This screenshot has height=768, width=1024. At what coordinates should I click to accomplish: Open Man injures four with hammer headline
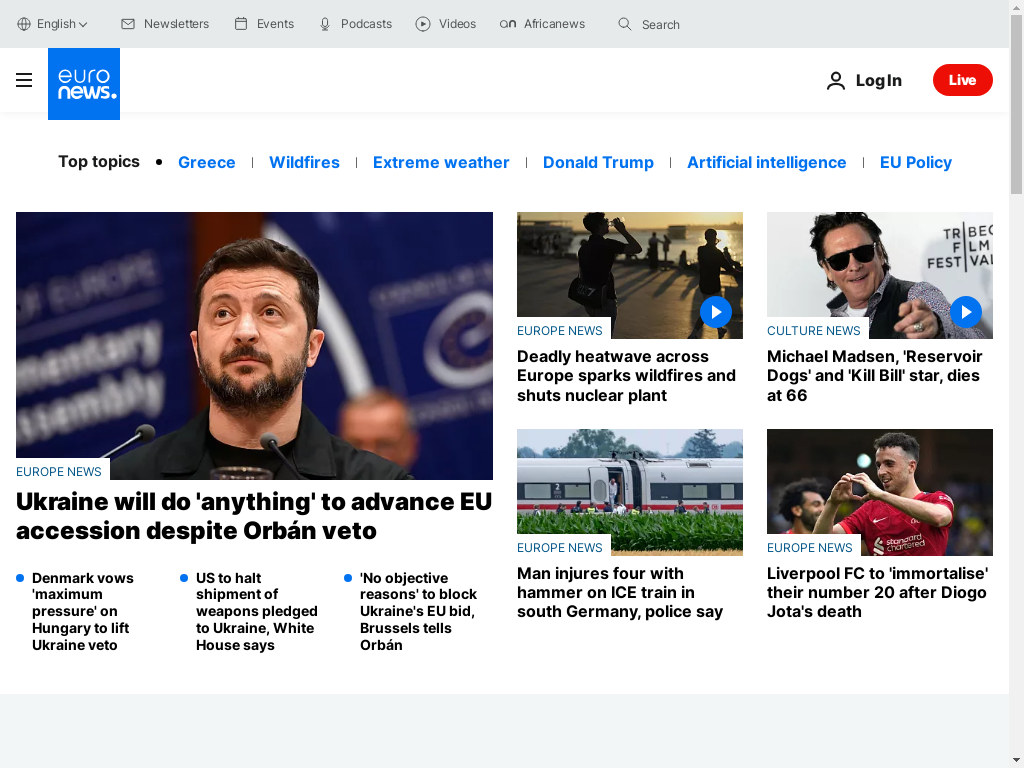(620, 592)
